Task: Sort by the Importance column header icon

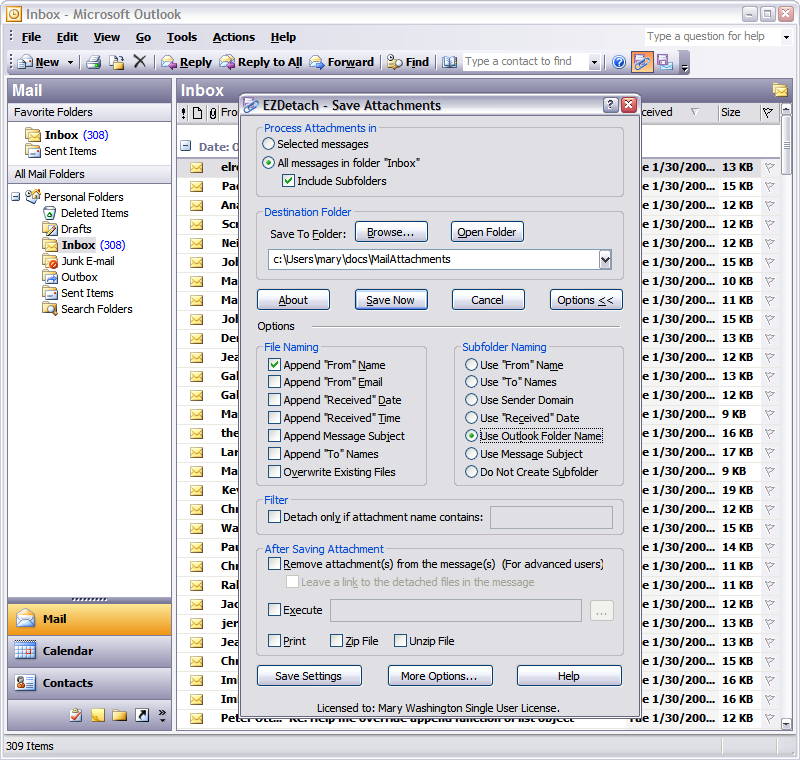Action: coord(184,113)
